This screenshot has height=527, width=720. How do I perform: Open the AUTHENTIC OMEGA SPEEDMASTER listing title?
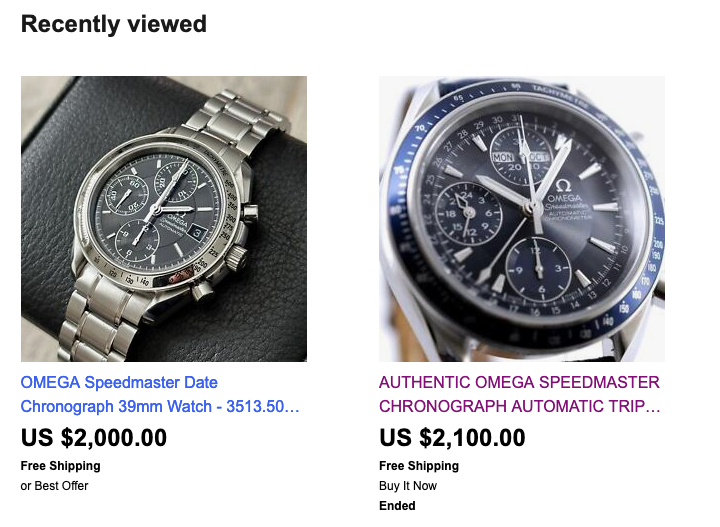(x=519, y=382)
